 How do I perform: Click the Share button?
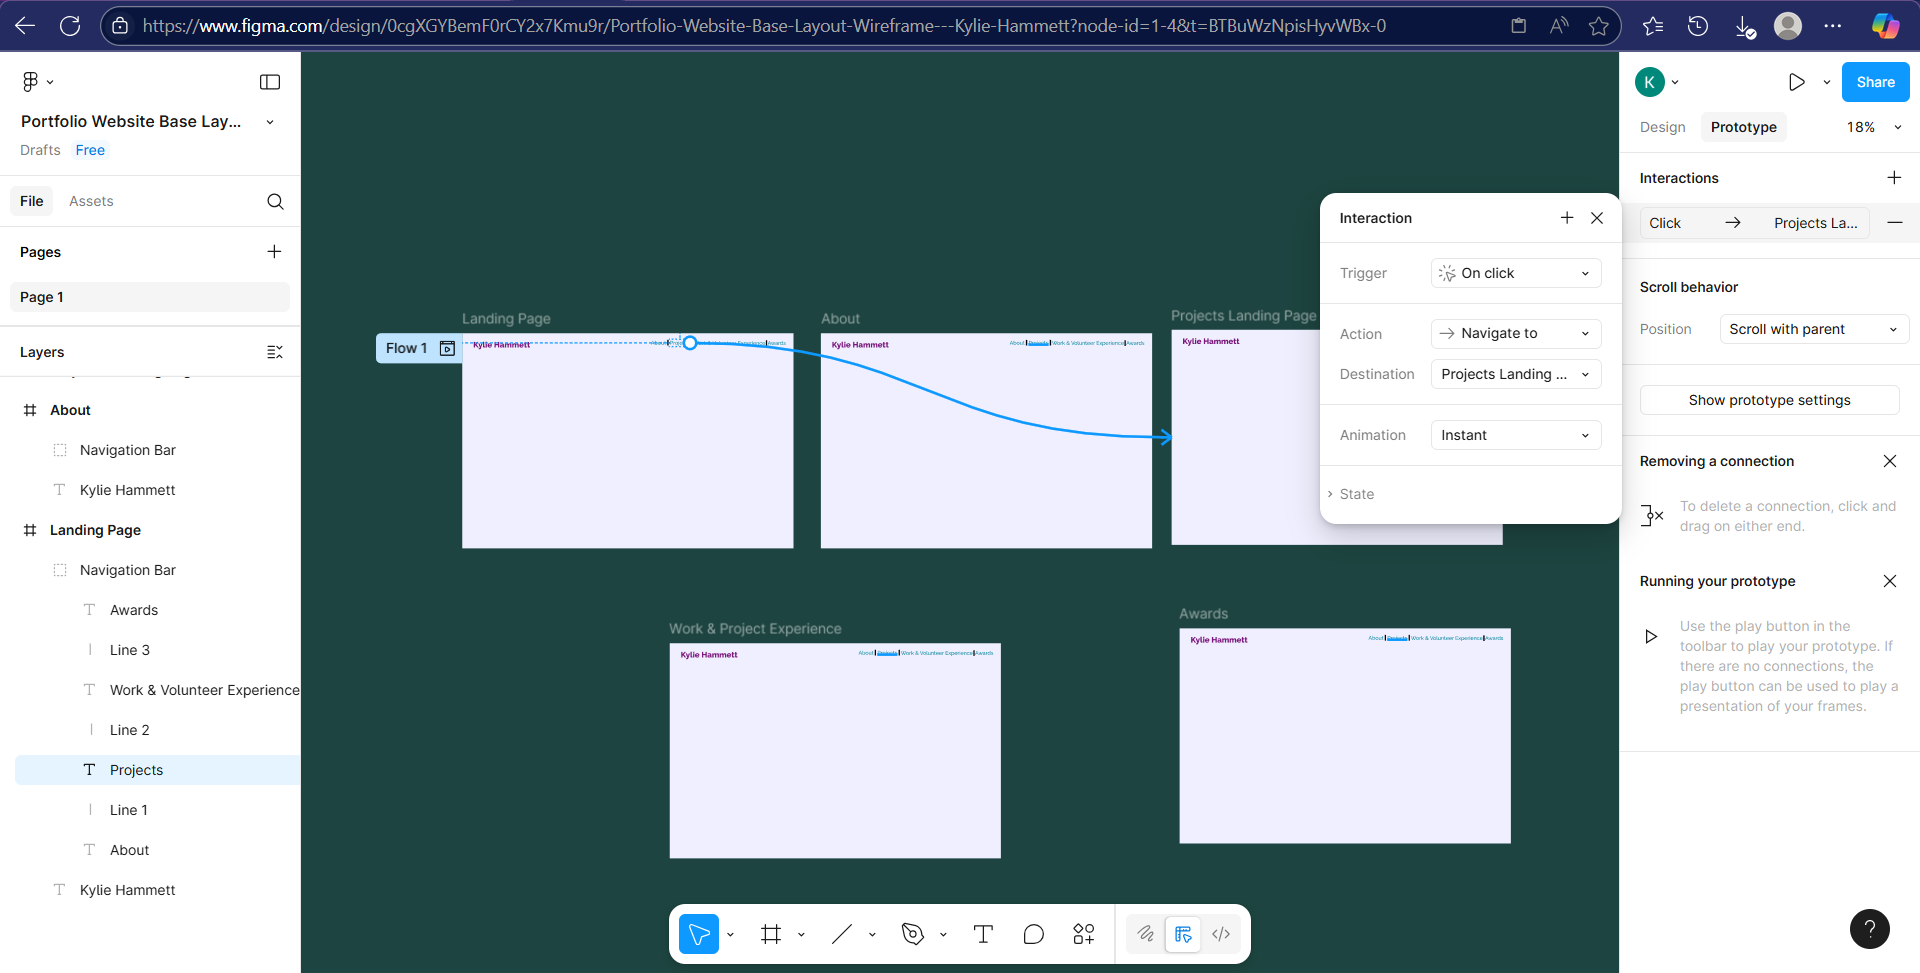(1875, 82)
